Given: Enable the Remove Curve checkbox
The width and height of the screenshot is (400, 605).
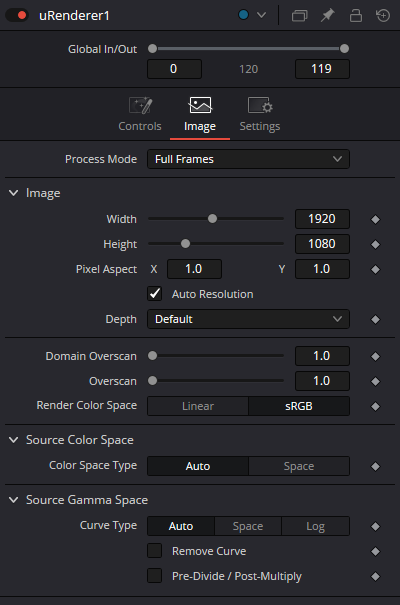Looking at the screenshot, I should (x=155, y=551).
